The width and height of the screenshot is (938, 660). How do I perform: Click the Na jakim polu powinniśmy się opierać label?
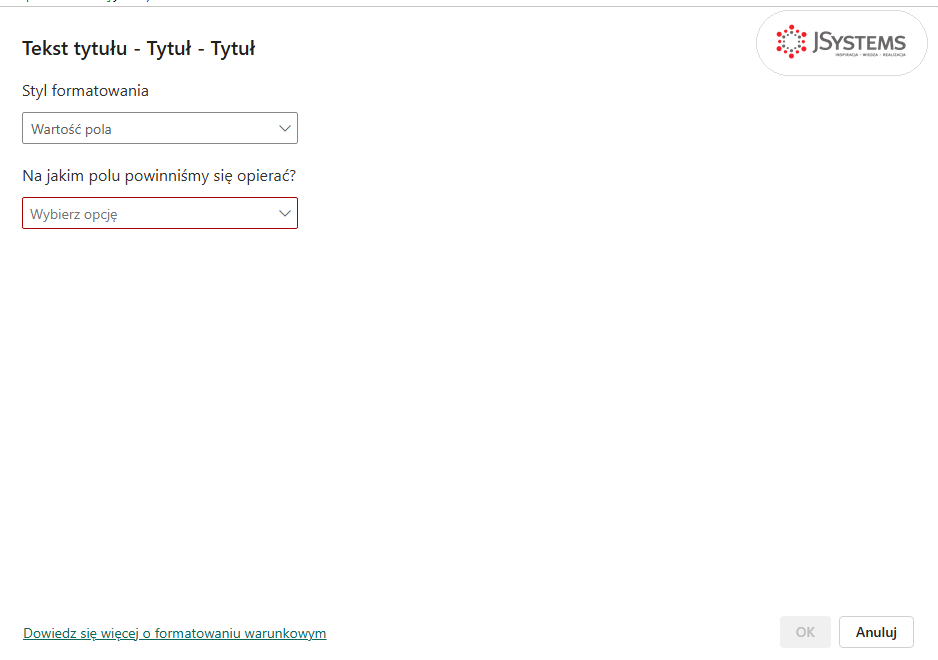pyautogui.click(x=159, y=176)
